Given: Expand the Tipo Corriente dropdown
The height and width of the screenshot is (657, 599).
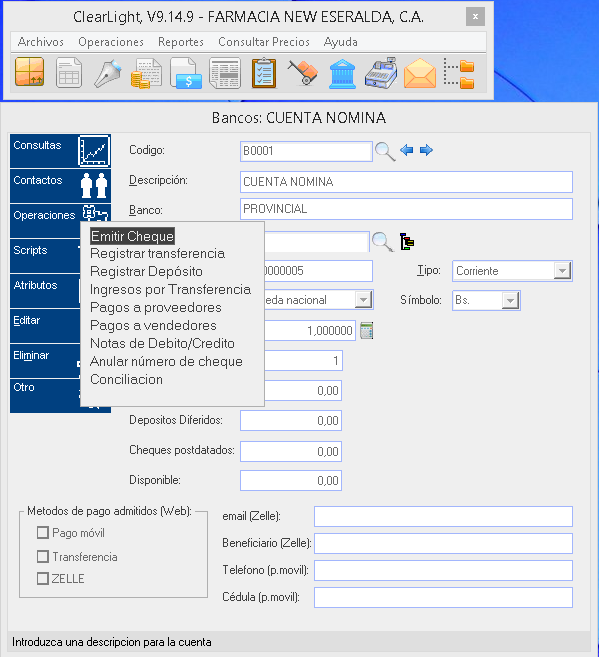Looking at the screenshot, I should [x=562, y=271].
